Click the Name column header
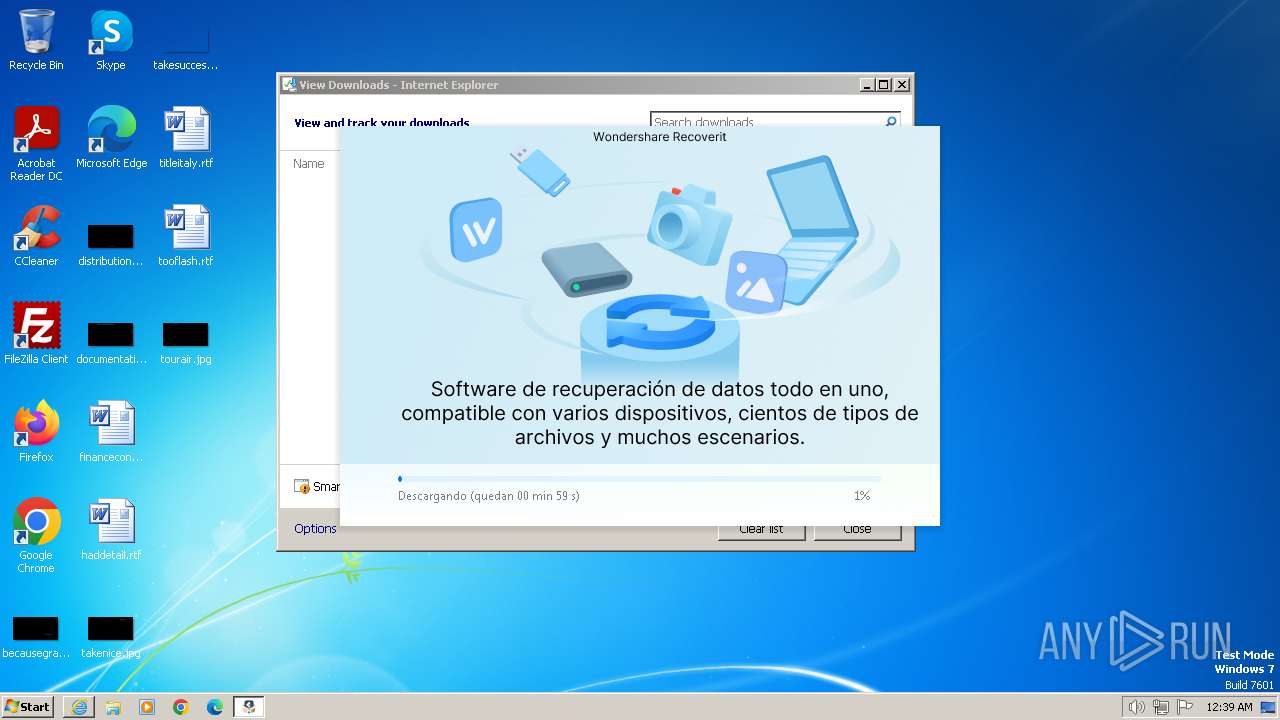The height and width of the screenshot is (720, 1280). [309, 163]
